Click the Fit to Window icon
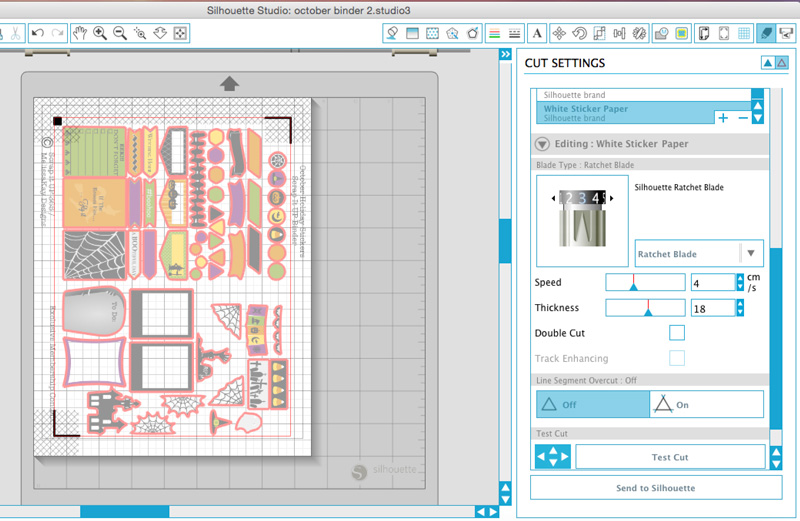 coord(180,34)
